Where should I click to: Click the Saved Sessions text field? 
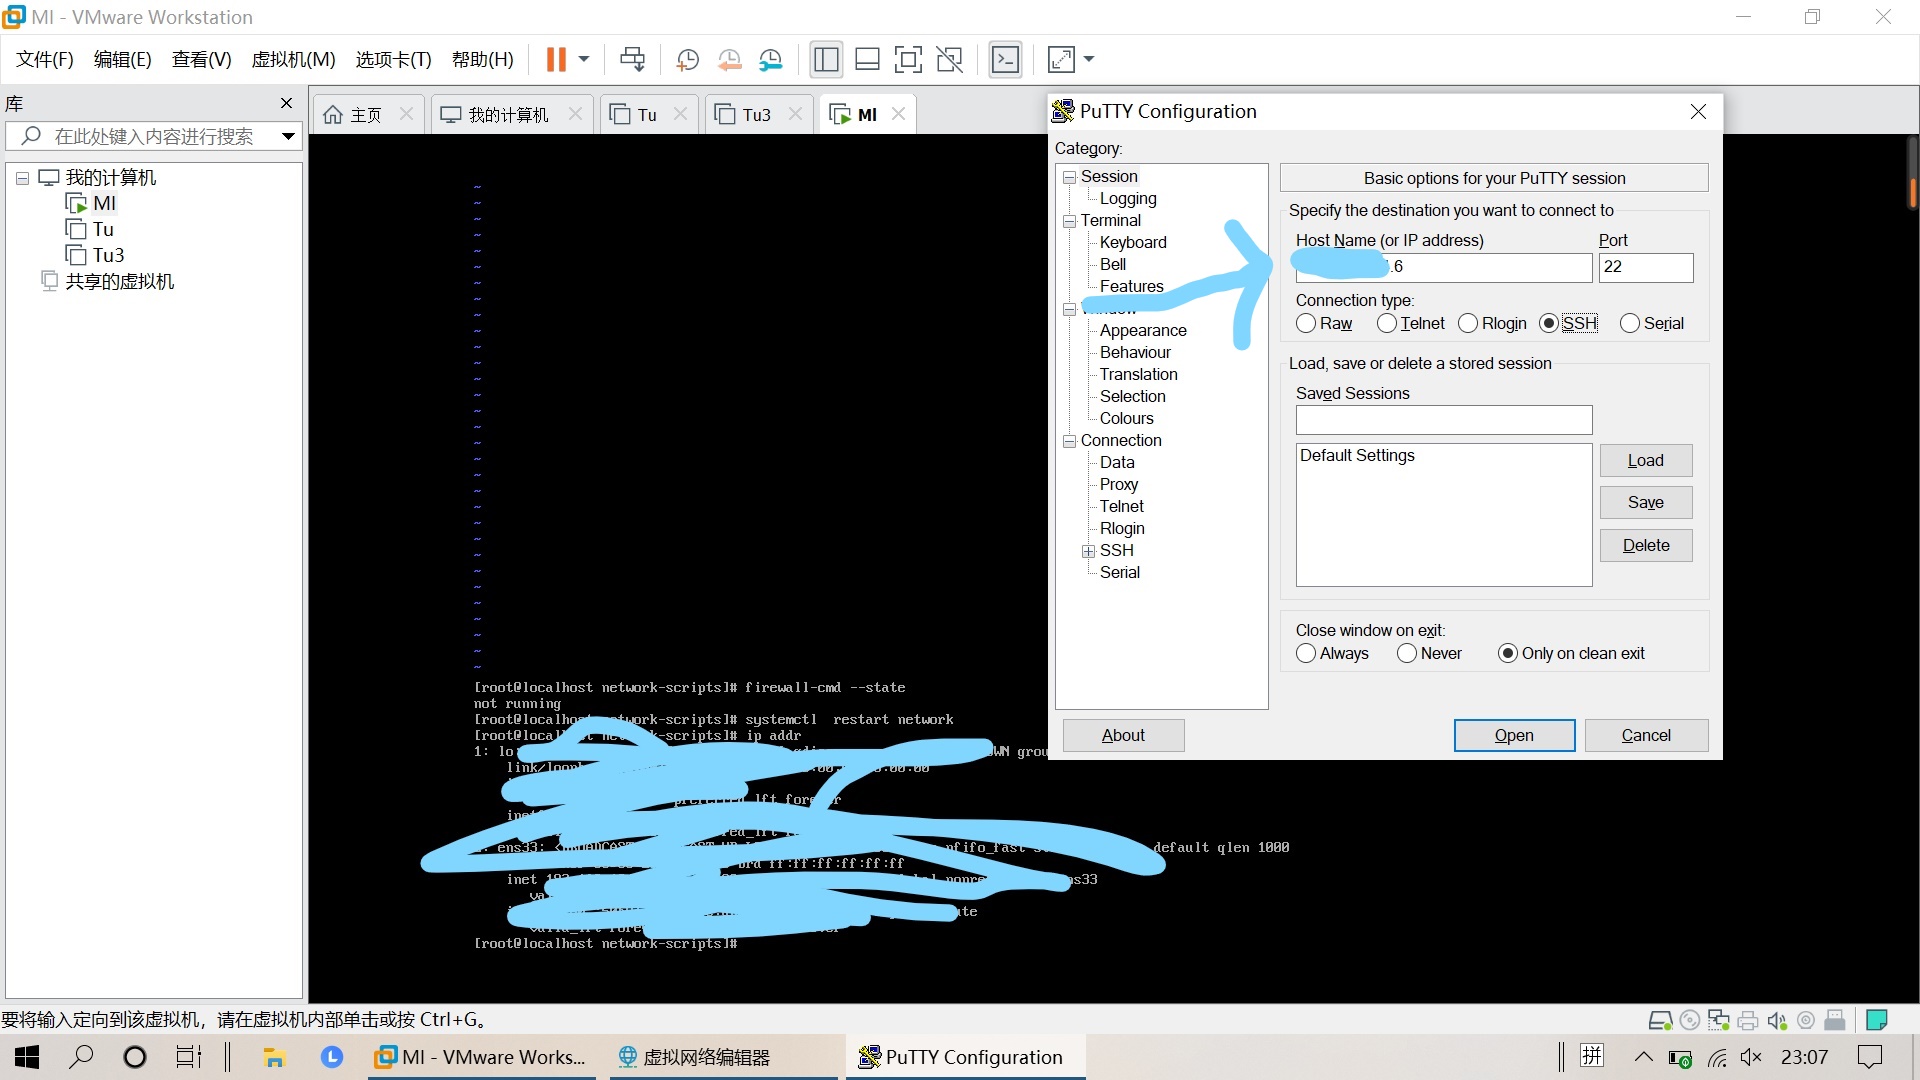tap(1443, 420)
